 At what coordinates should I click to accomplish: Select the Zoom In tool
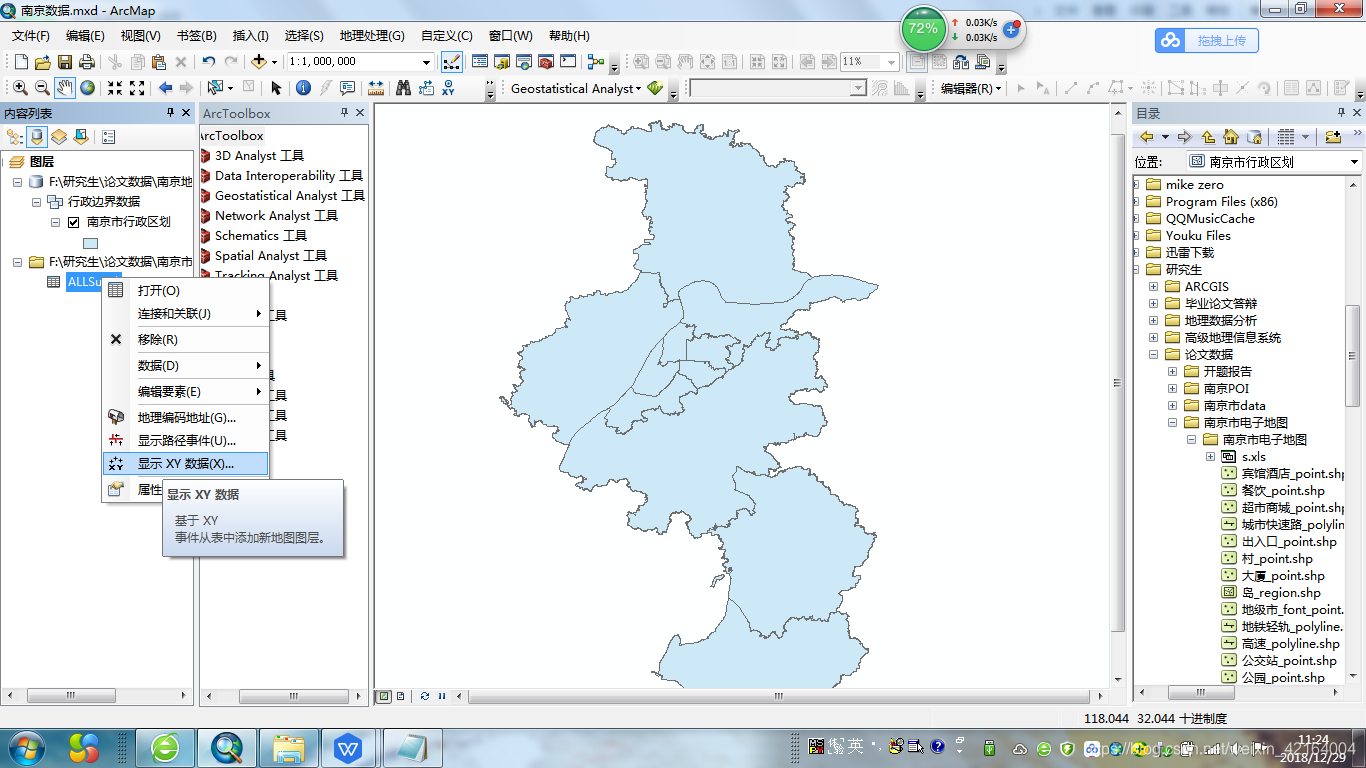(20, 88)
